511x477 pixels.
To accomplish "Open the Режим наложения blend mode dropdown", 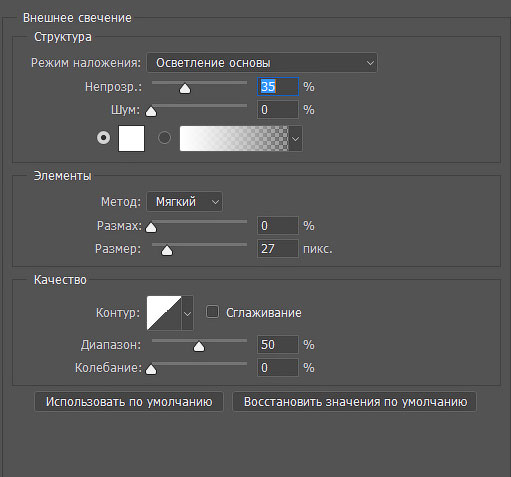I will (262, 63).
